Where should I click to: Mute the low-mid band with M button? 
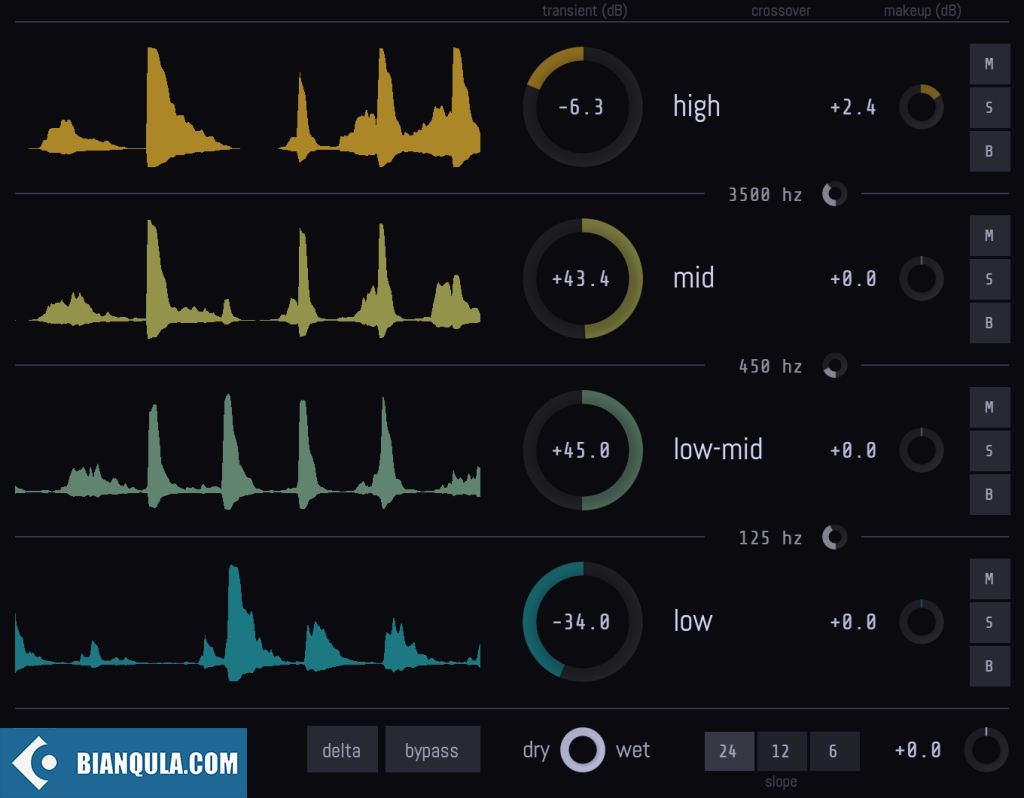[989, 407]
